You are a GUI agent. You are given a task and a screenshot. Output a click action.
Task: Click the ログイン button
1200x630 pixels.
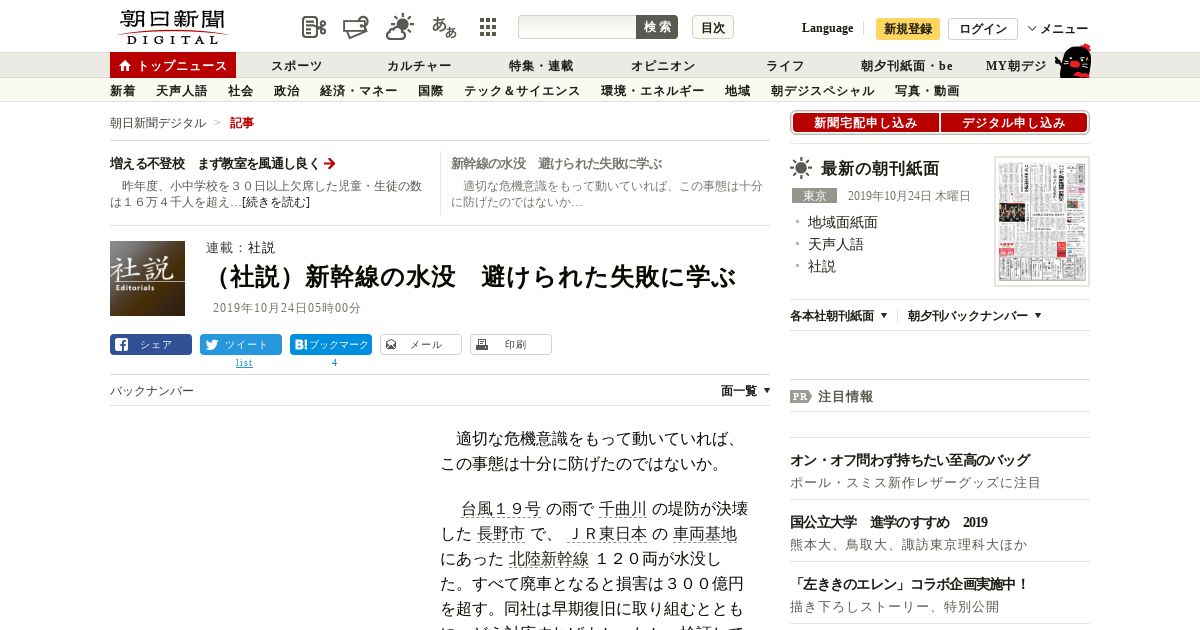[x=983, y=29]
